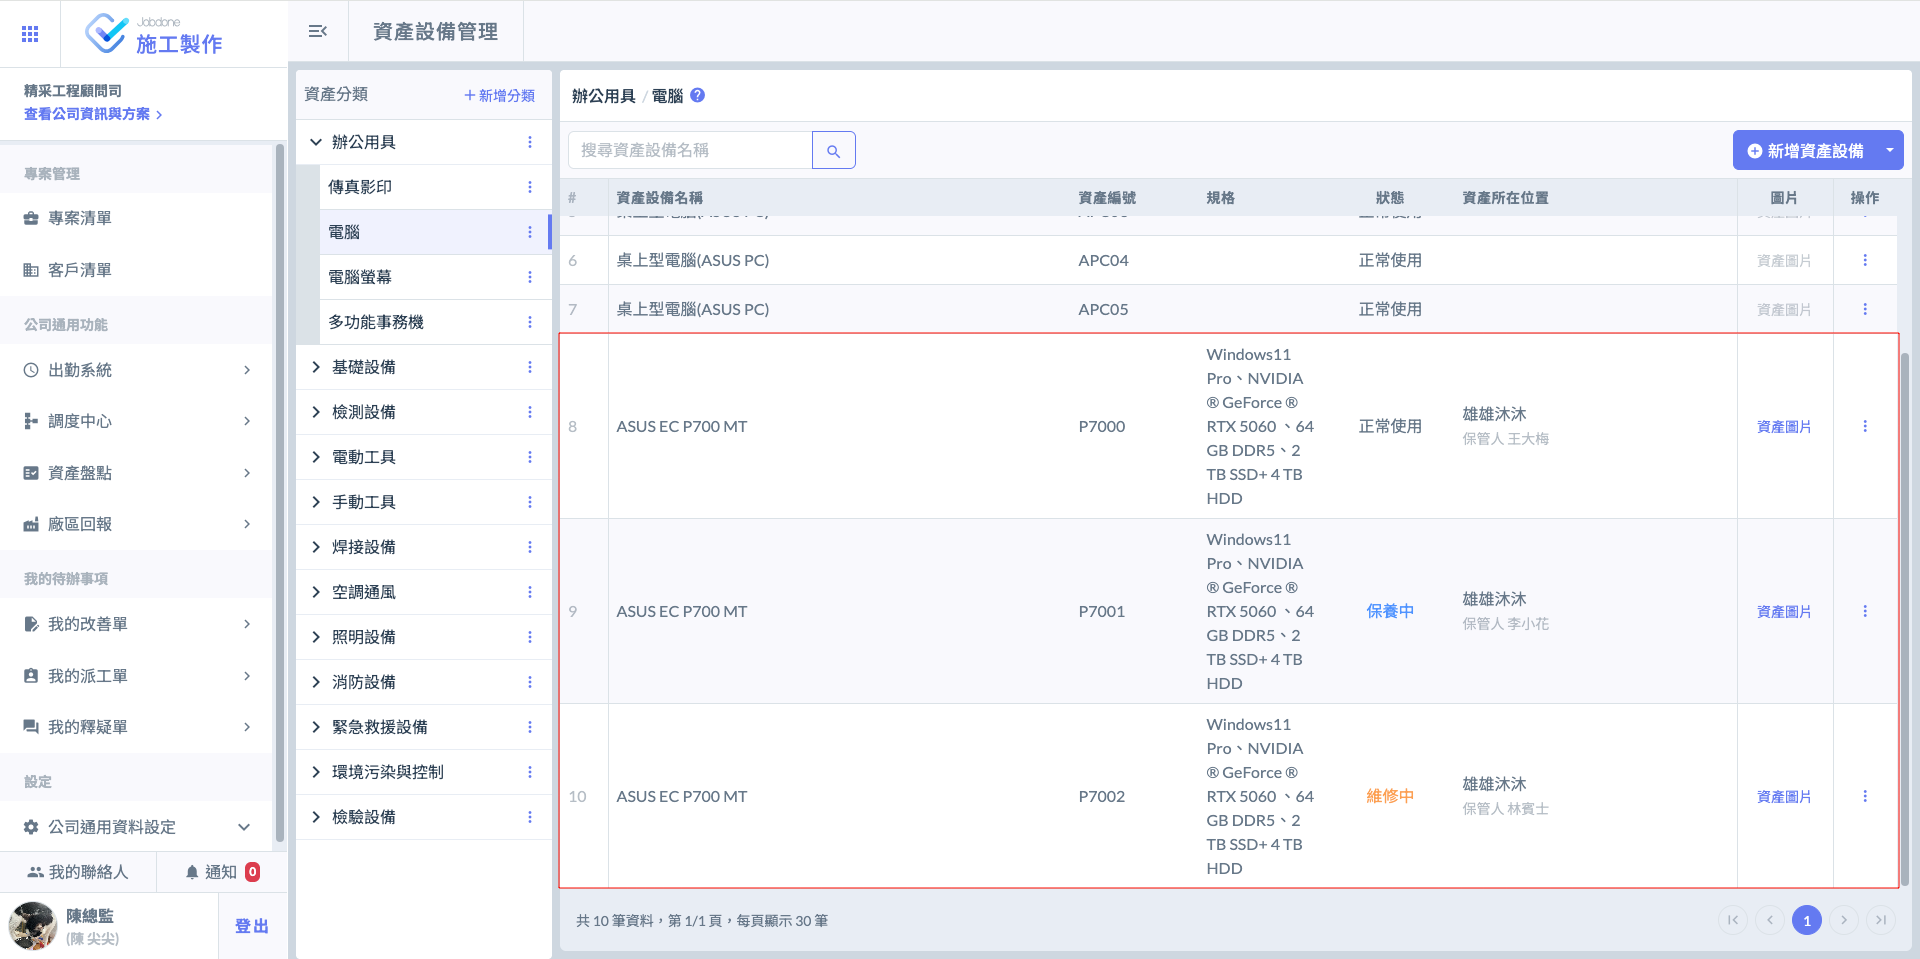Click the user avatar photo for 陳總監

33,926
